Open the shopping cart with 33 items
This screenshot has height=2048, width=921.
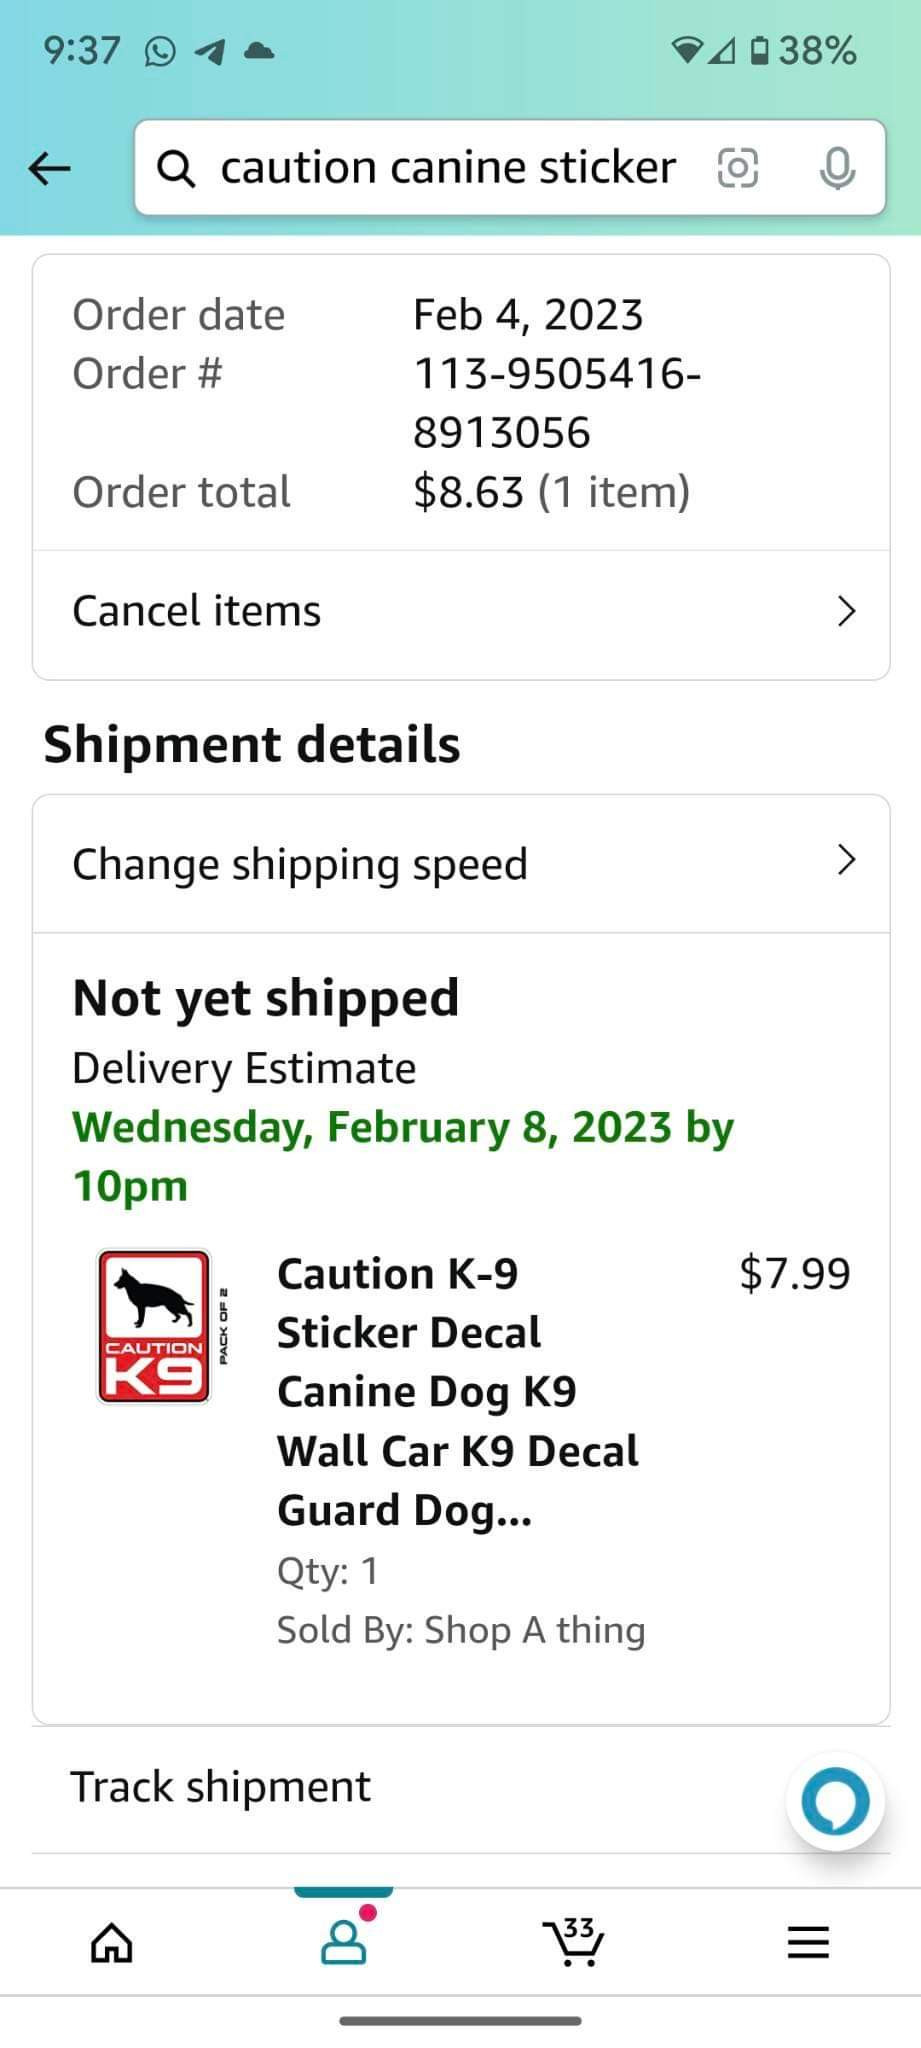574,1942
